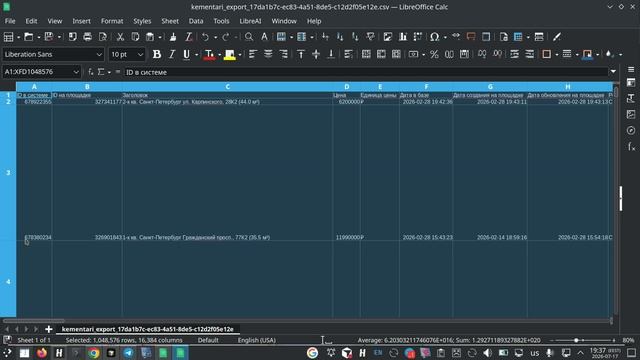Click the Format as Percent icon
This screenshot has width=640, height=360.
[434, 54]
